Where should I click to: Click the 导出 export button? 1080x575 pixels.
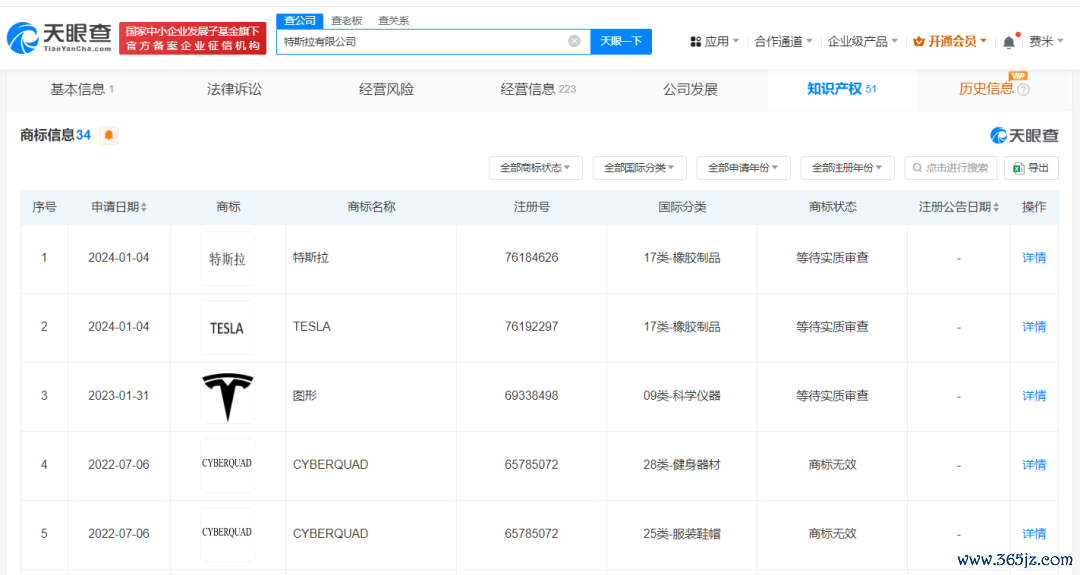click(1031, 167)
